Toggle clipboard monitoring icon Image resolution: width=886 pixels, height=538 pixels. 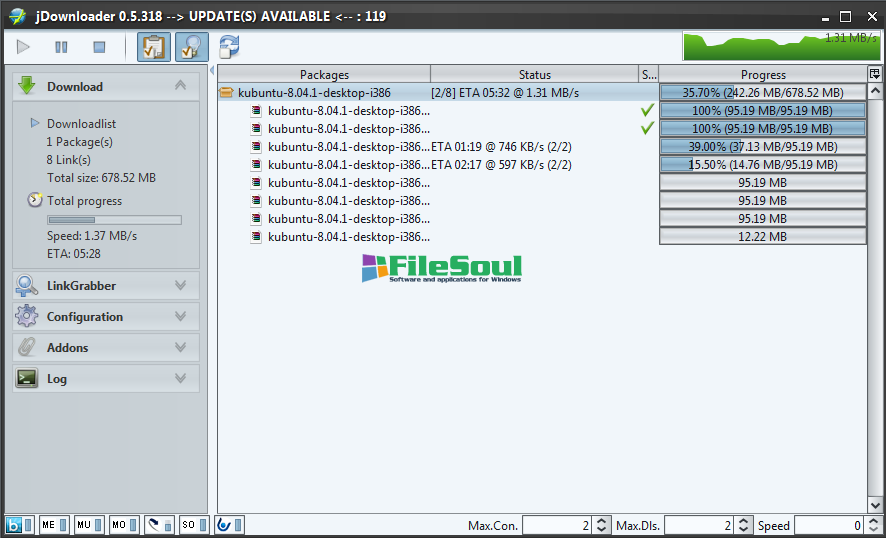(x=154, y=47)
